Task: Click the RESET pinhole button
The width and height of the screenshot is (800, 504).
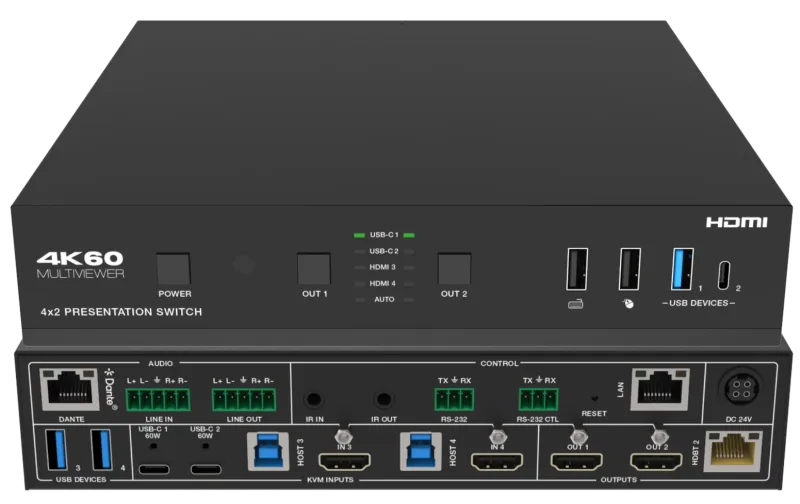Action: coord(594,398)
